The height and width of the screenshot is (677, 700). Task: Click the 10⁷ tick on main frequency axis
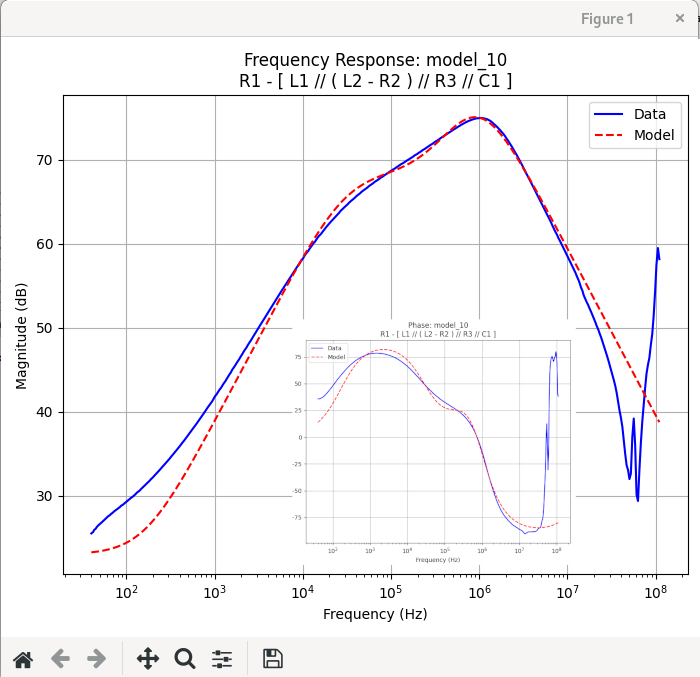(567, 592)
